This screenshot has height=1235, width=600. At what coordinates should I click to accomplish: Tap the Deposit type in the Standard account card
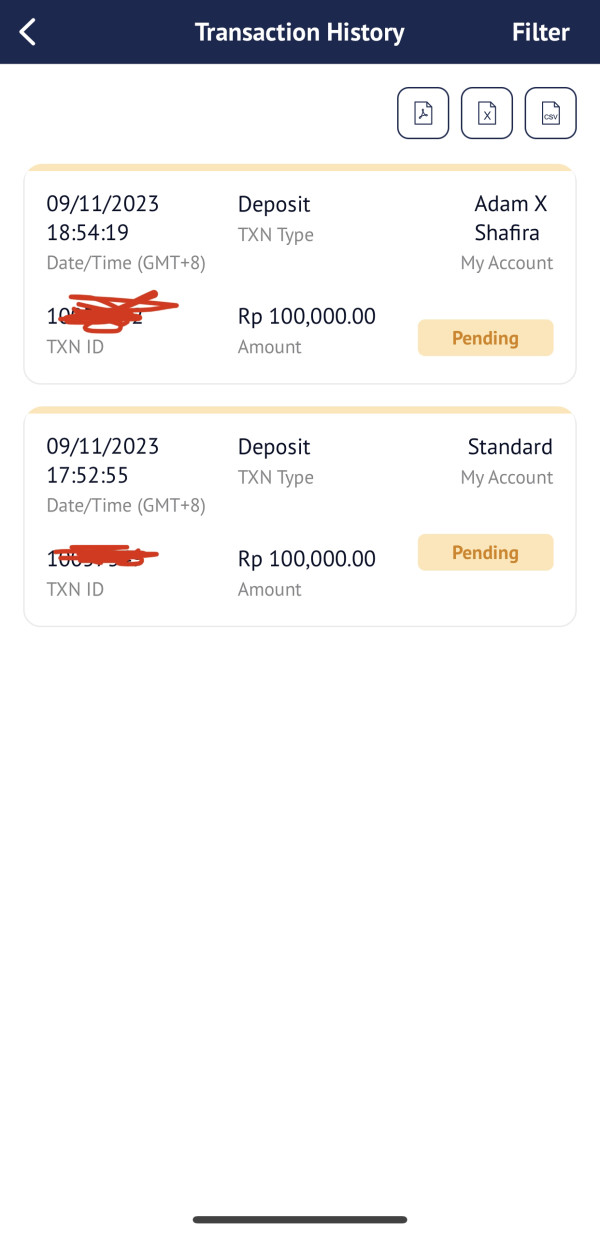[x=274, y=447]
